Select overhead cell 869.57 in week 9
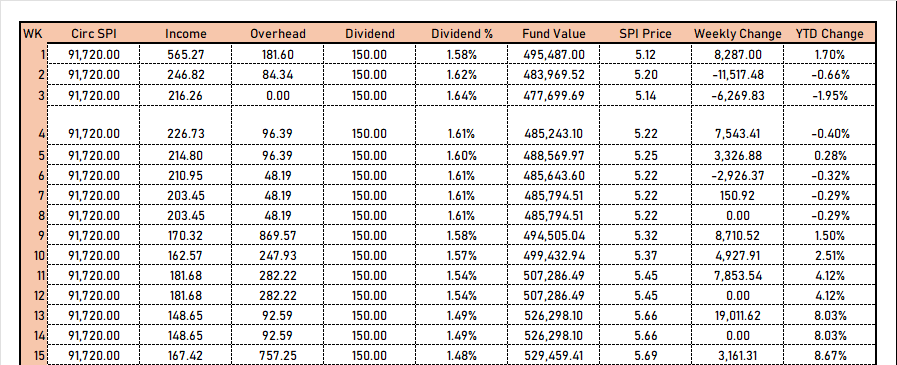Viewport: 897px width, 365px height. click(x=278, y=236)
